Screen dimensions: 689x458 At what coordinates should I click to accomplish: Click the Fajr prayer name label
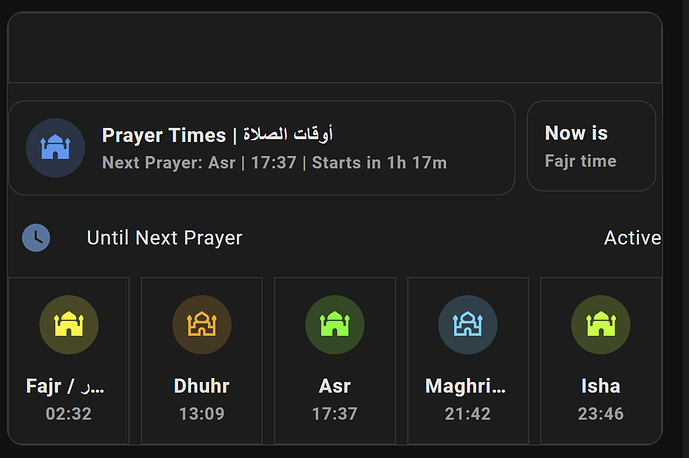(65, 386)
